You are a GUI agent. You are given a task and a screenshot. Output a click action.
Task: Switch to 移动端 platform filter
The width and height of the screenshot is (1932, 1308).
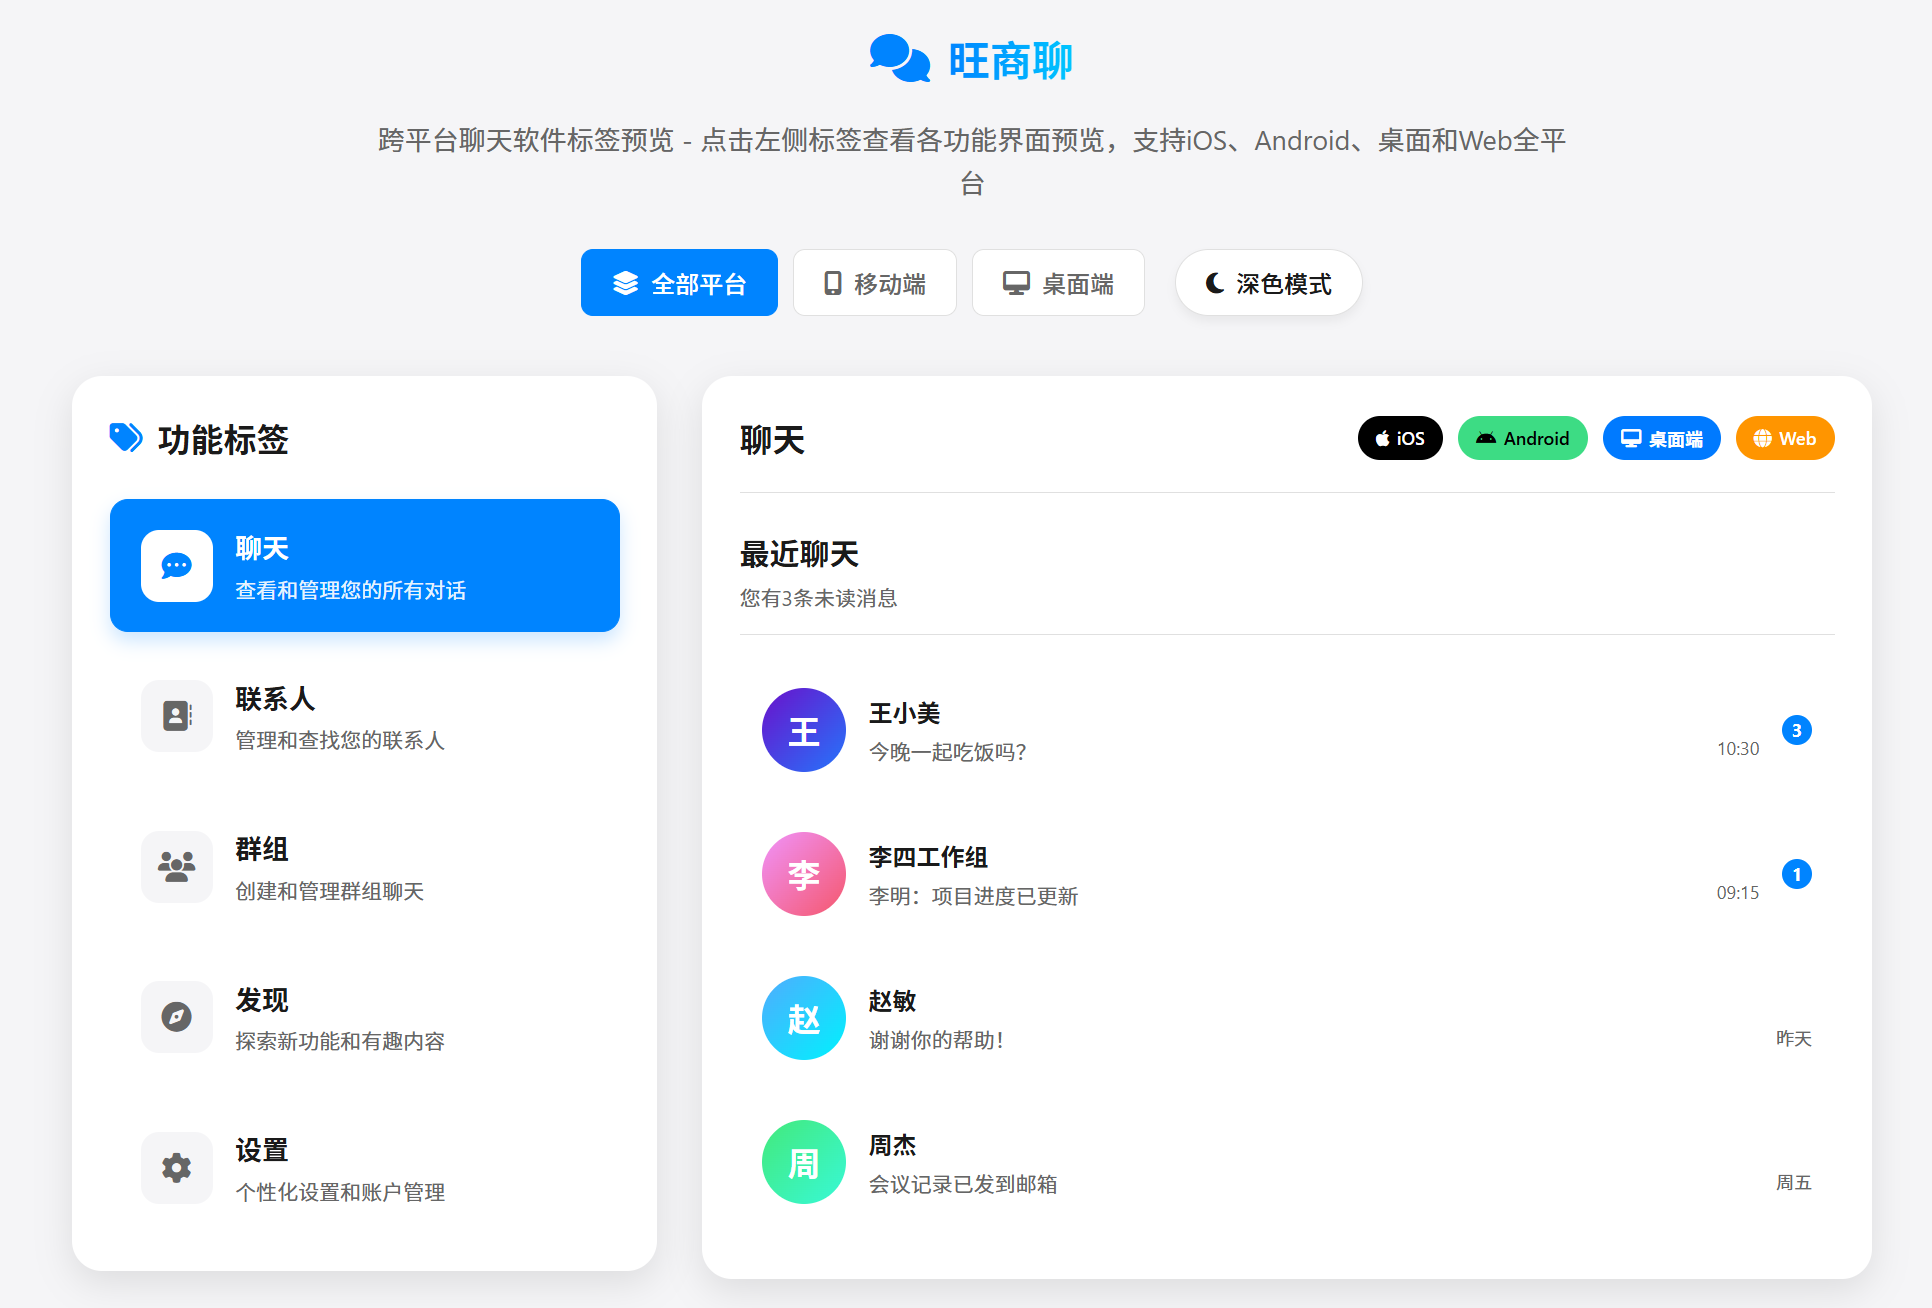coord(874,282)
